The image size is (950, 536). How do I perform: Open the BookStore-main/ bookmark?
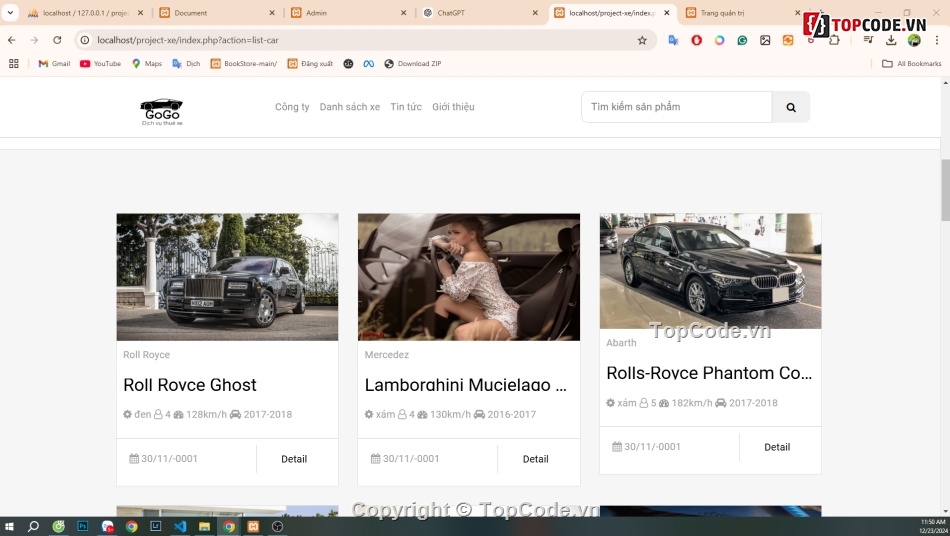pos(244,64)
